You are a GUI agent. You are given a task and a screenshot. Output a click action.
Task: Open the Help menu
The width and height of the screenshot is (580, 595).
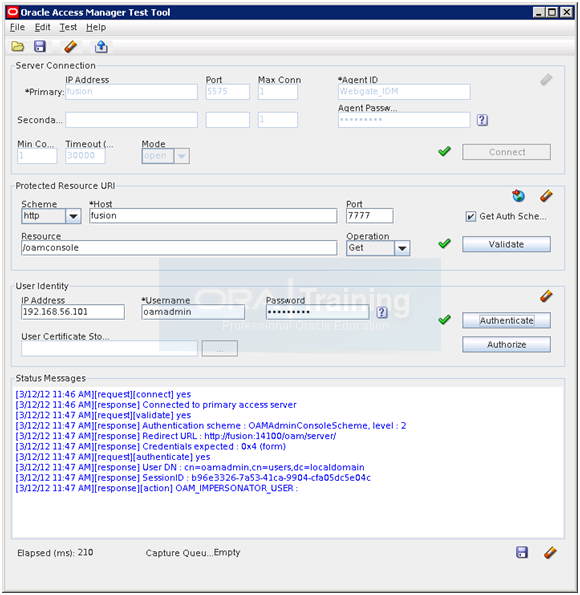pyautogui.click(x=96, y=27)
